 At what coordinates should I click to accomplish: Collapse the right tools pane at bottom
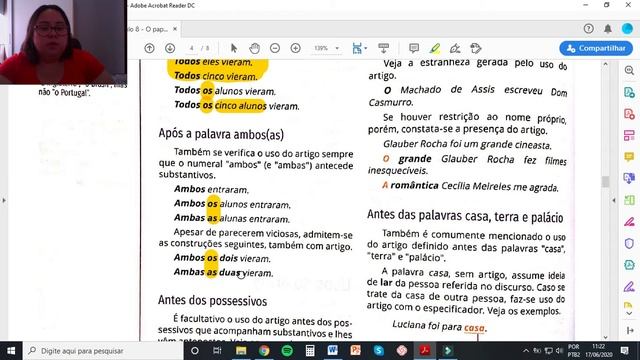[629, 330]
